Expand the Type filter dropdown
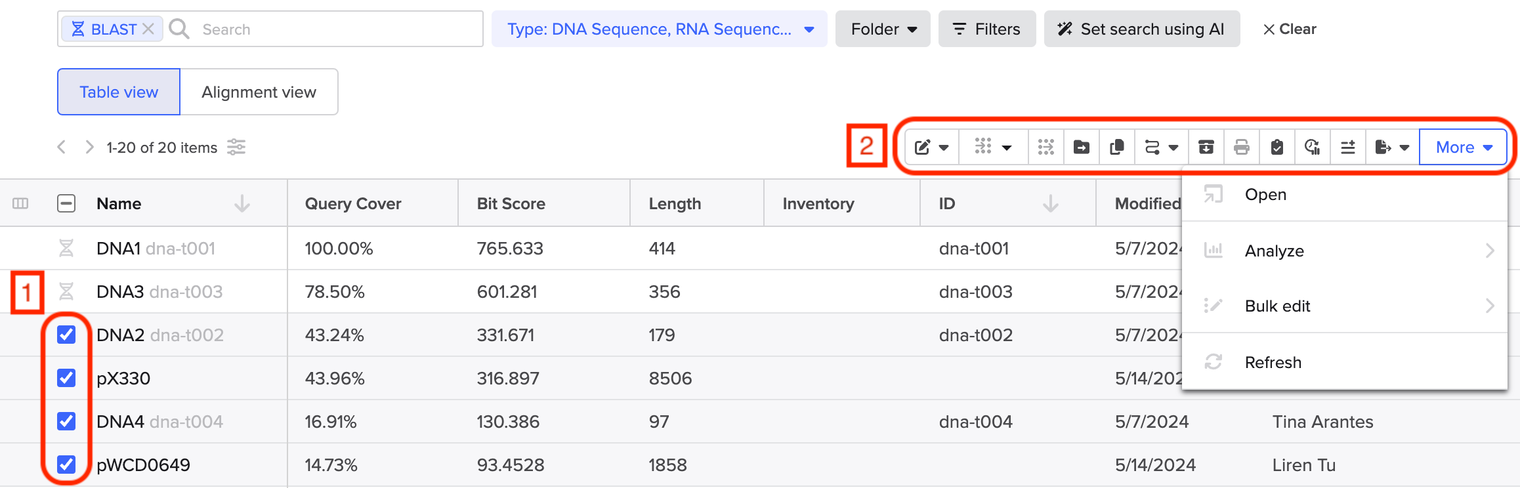The image size is (1520, 488). (659, 29)
